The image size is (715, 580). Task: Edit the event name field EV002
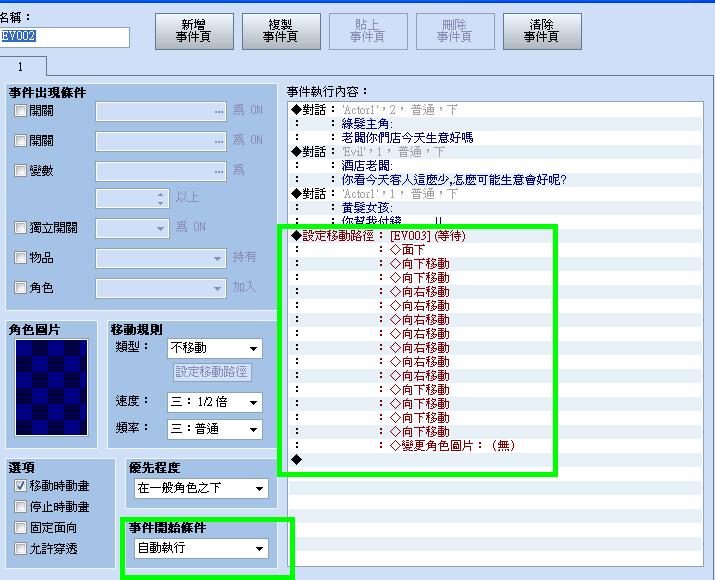point(64,37)
